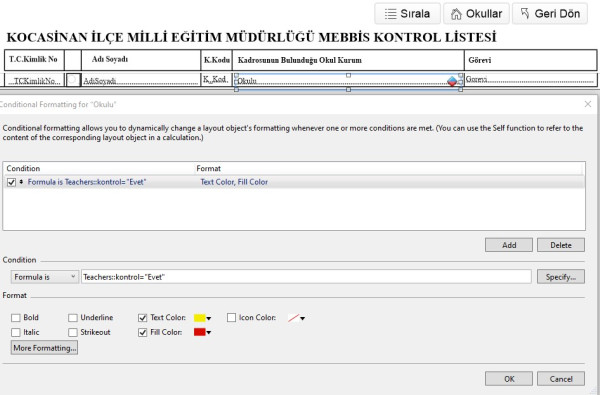Click the Geri Dön arrow icon
The image size is (600, 395).
[x=525, y=13]
